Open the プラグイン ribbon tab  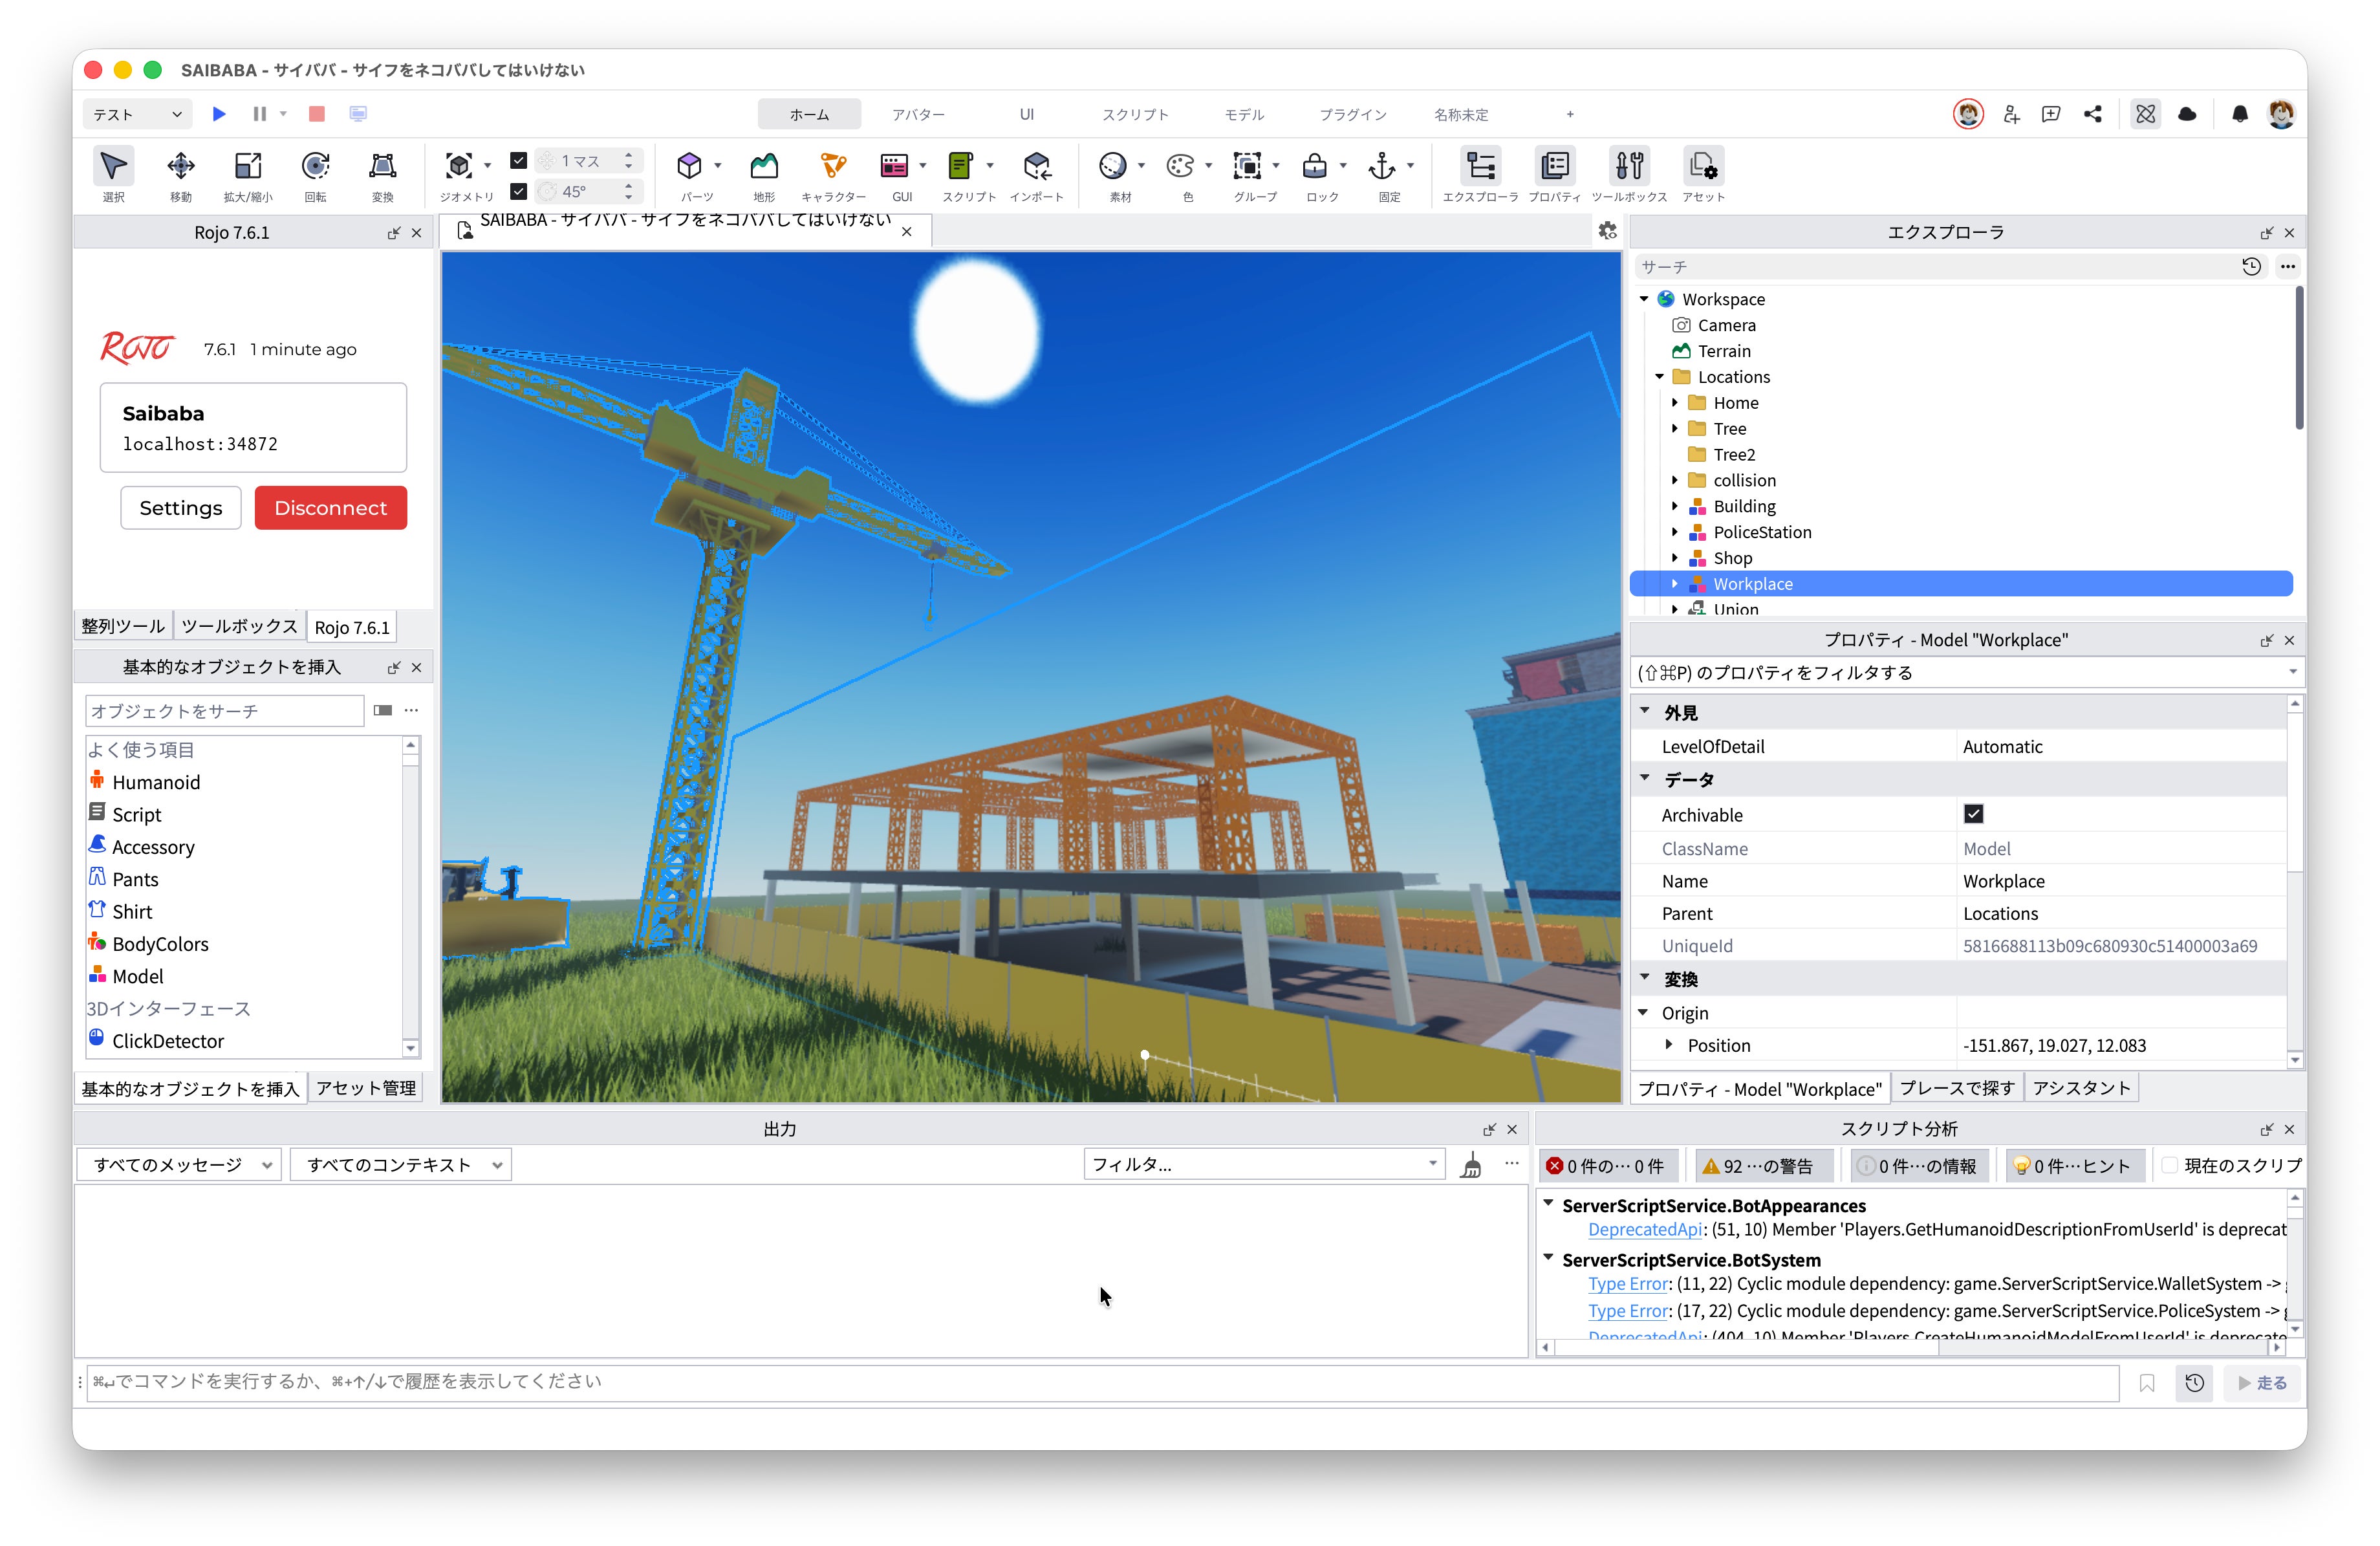1352,115
